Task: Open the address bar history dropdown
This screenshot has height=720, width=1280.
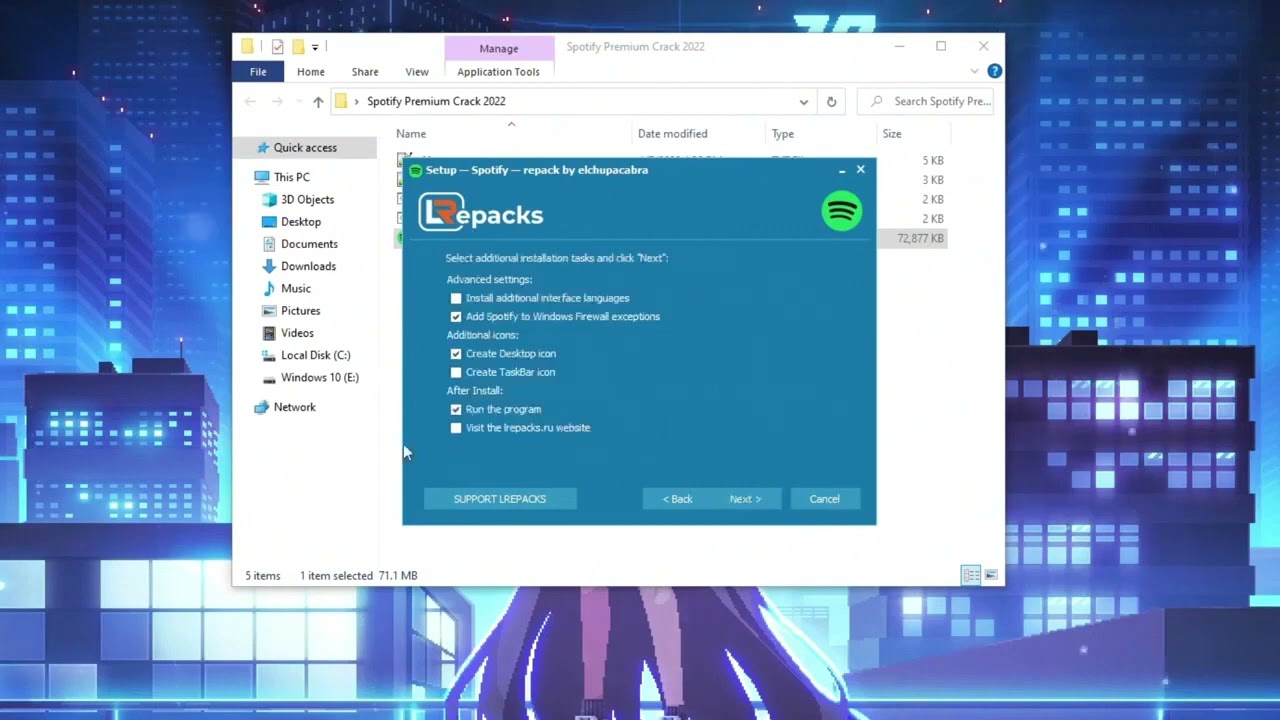Action: click(803, 101)
